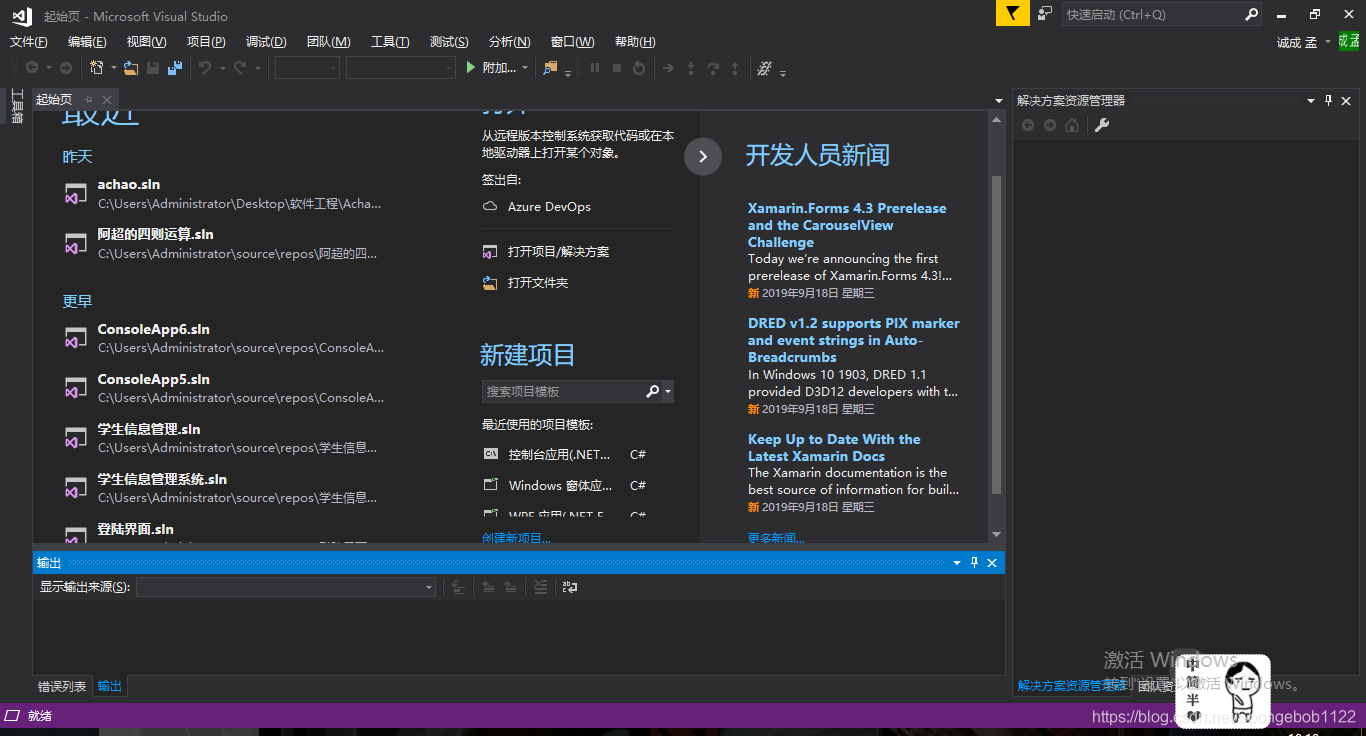
Task: Close the 起始页 tab
Action: coord(107,99)
